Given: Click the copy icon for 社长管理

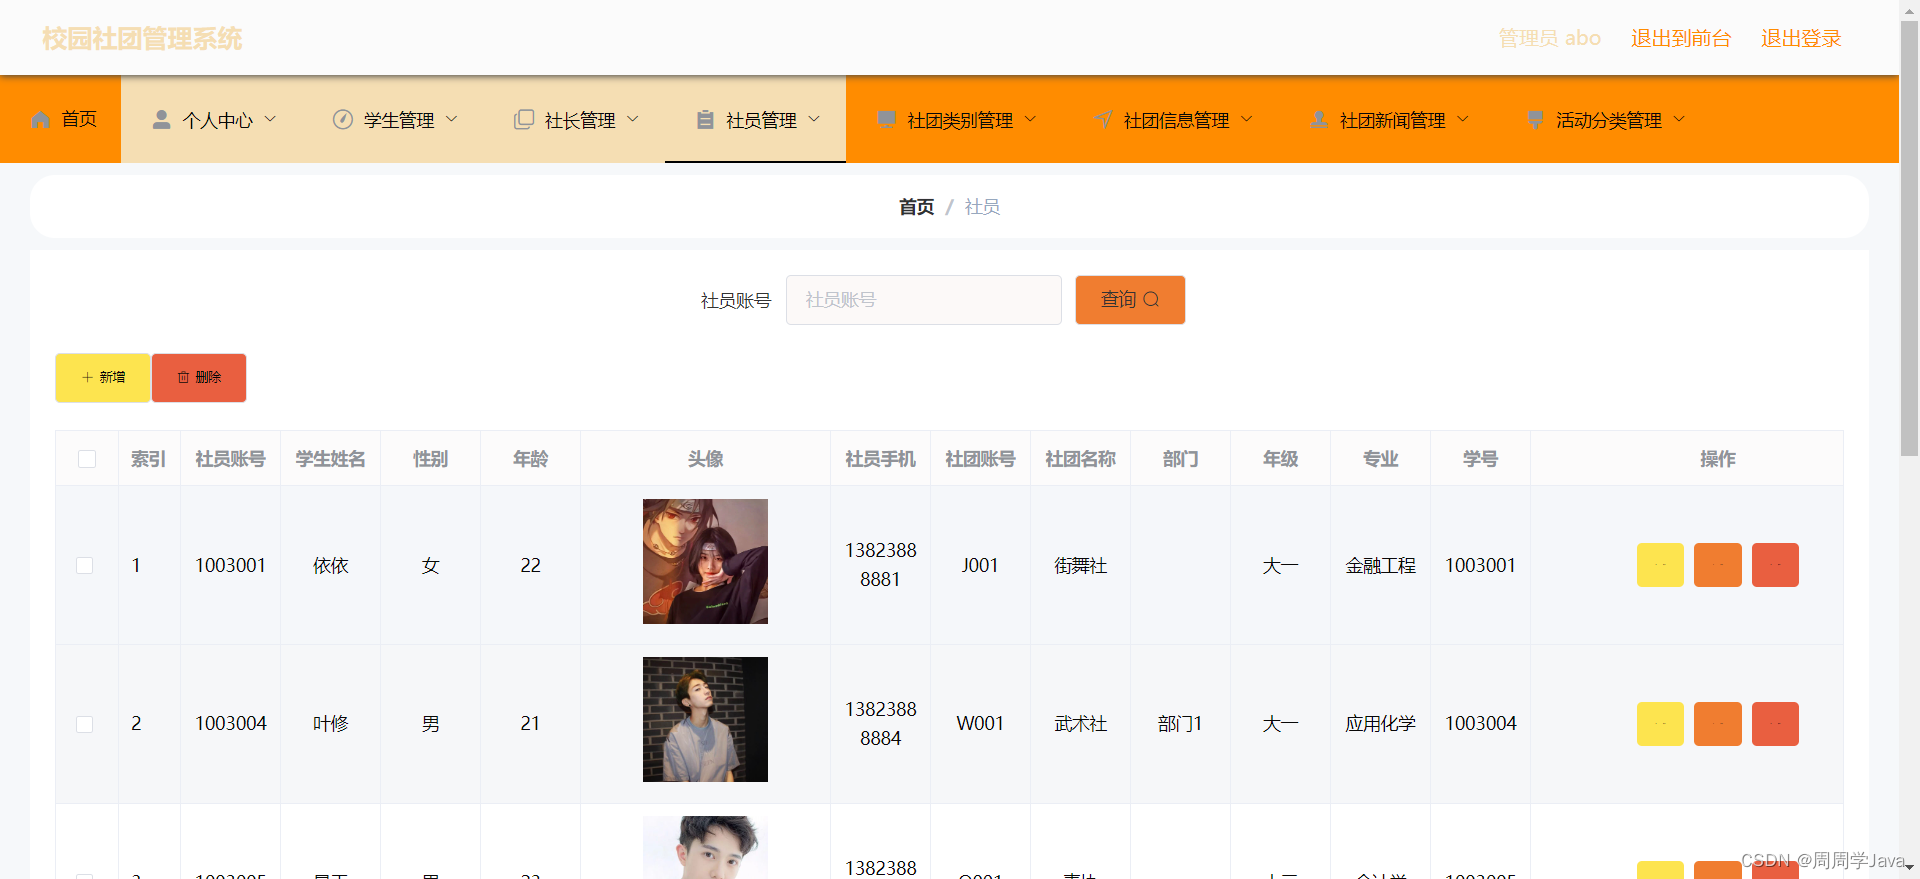Looking at the screenshot, I should pyautogui.click(x=524, y=120).
